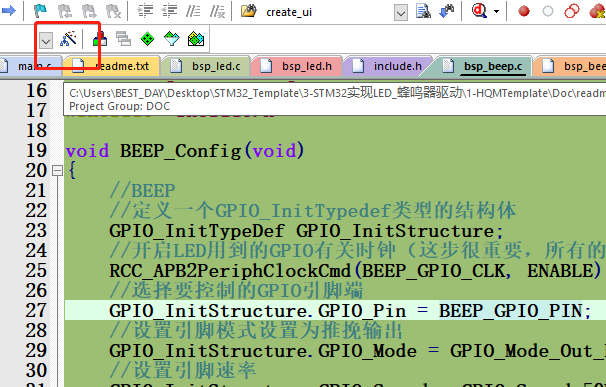Open Manage Project Items icon
Screen dimensions: 606x387
coord(100,39)
